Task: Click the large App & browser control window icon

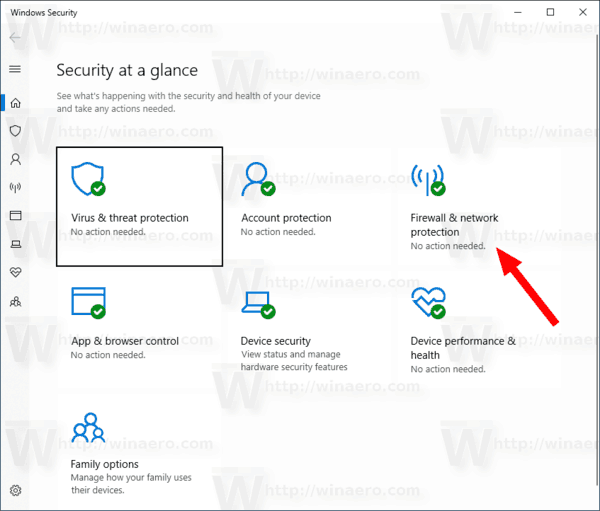Action: 88,303
